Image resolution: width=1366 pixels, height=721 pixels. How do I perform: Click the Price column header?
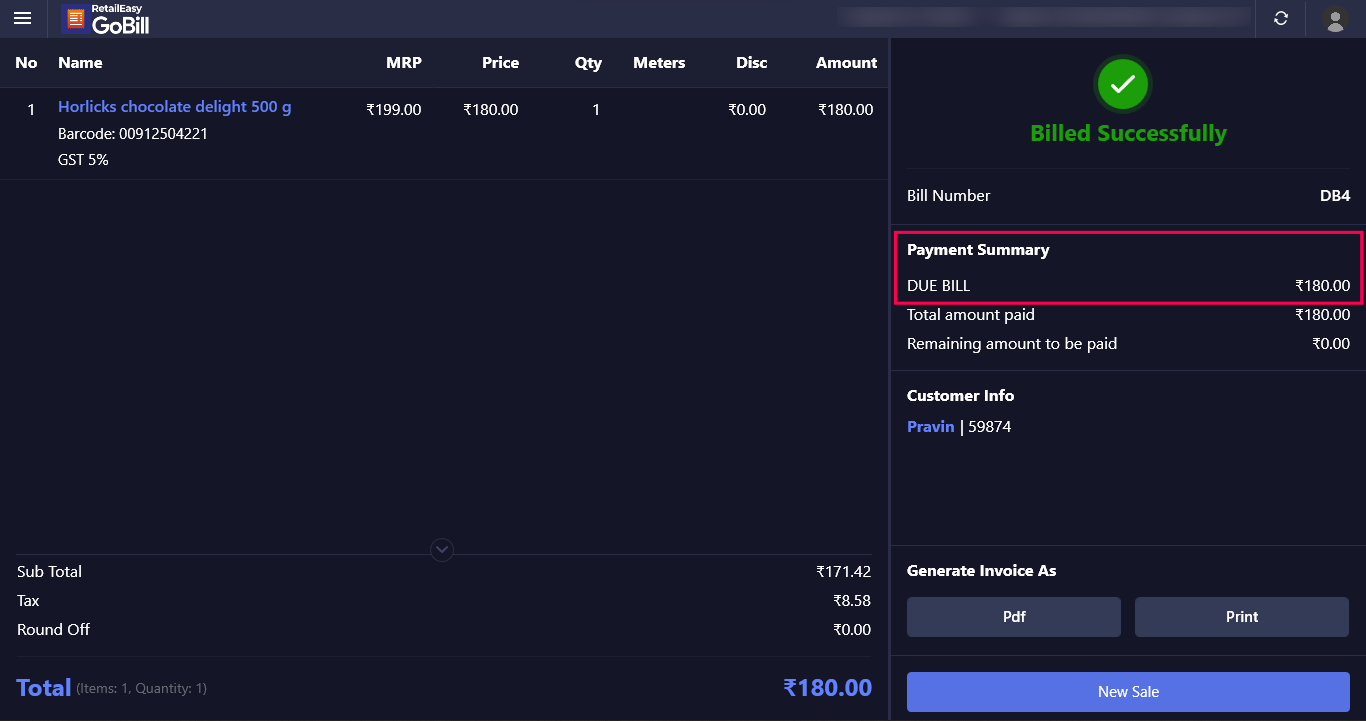500,63
